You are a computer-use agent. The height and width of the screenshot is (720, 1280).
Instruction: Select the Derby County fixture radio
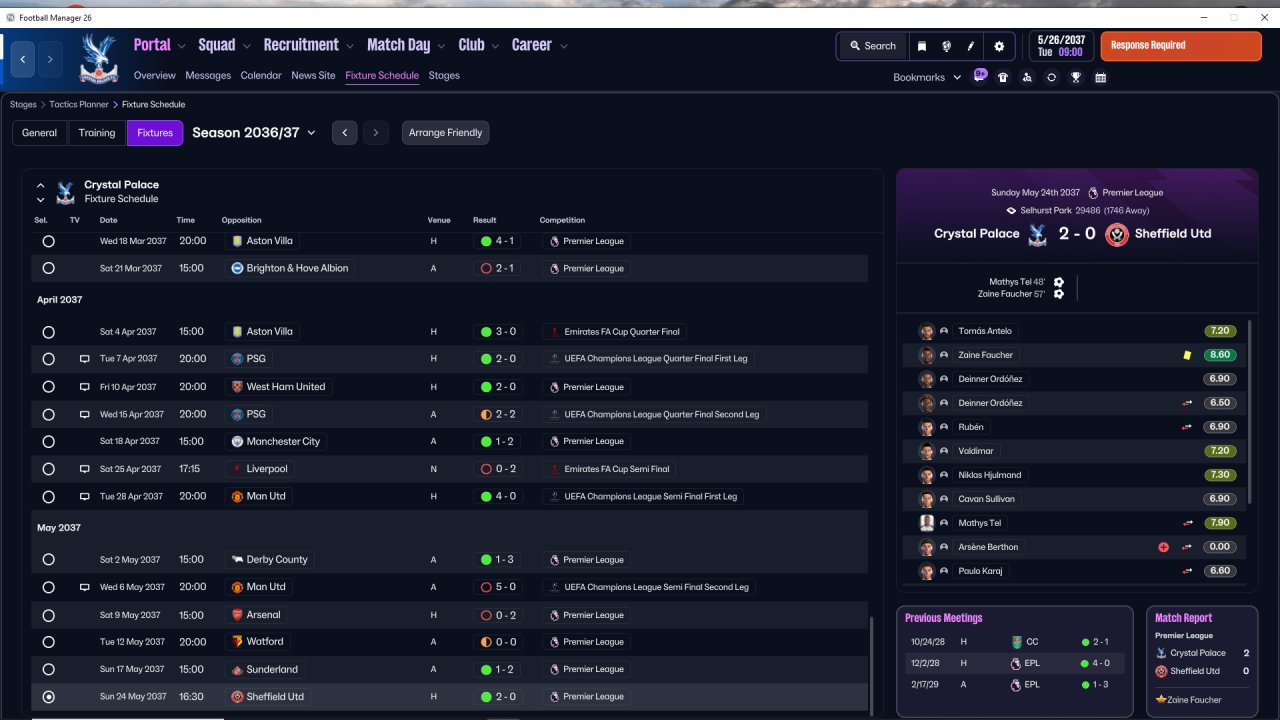tap(48, 560)
